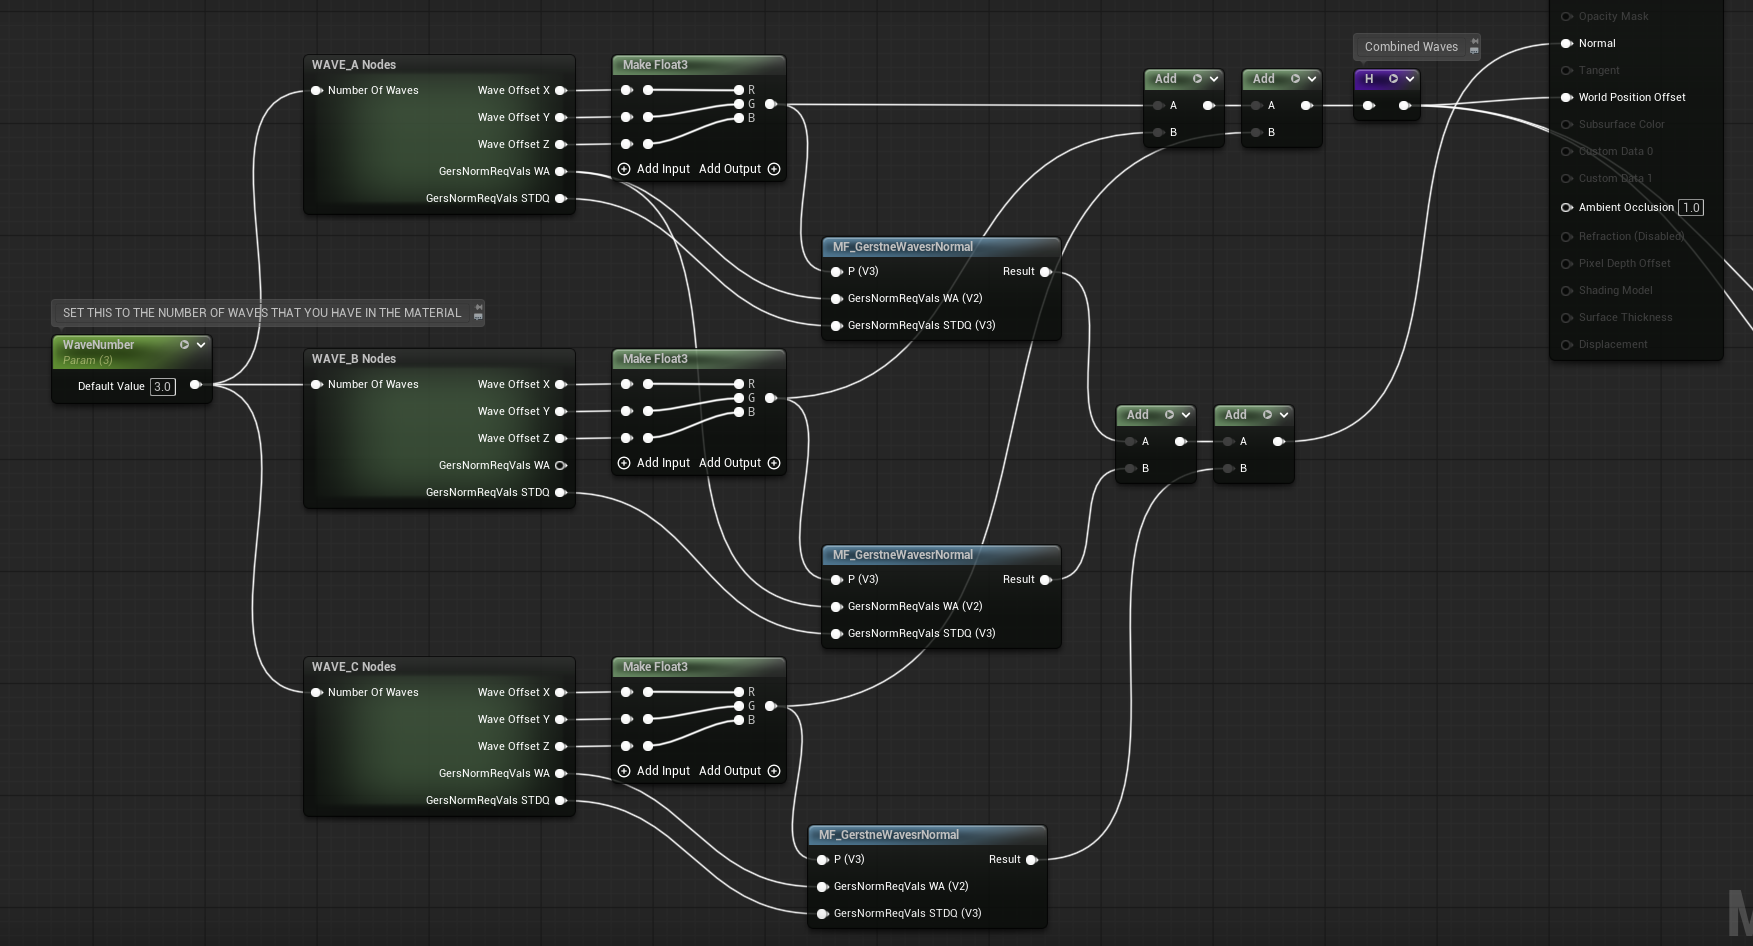Click the Wave Offset Z pin on WAVE_C Nodes

click(561, 746)
